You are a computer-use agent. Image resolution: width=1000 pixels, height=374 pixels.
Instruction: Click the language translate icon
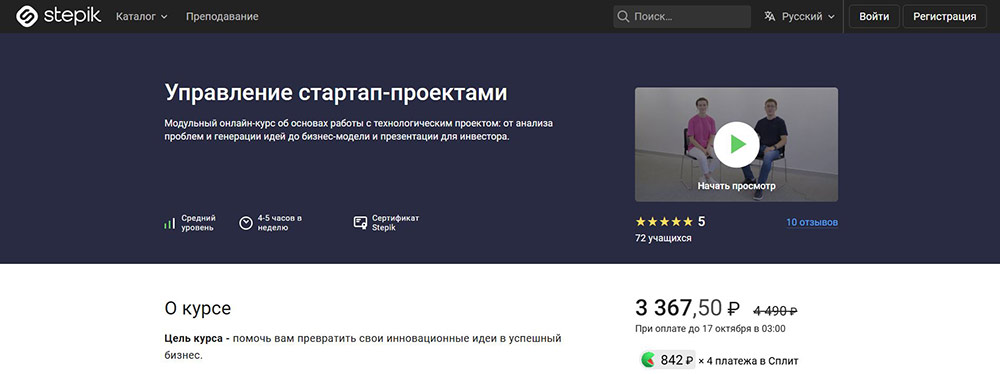[770, 17]
